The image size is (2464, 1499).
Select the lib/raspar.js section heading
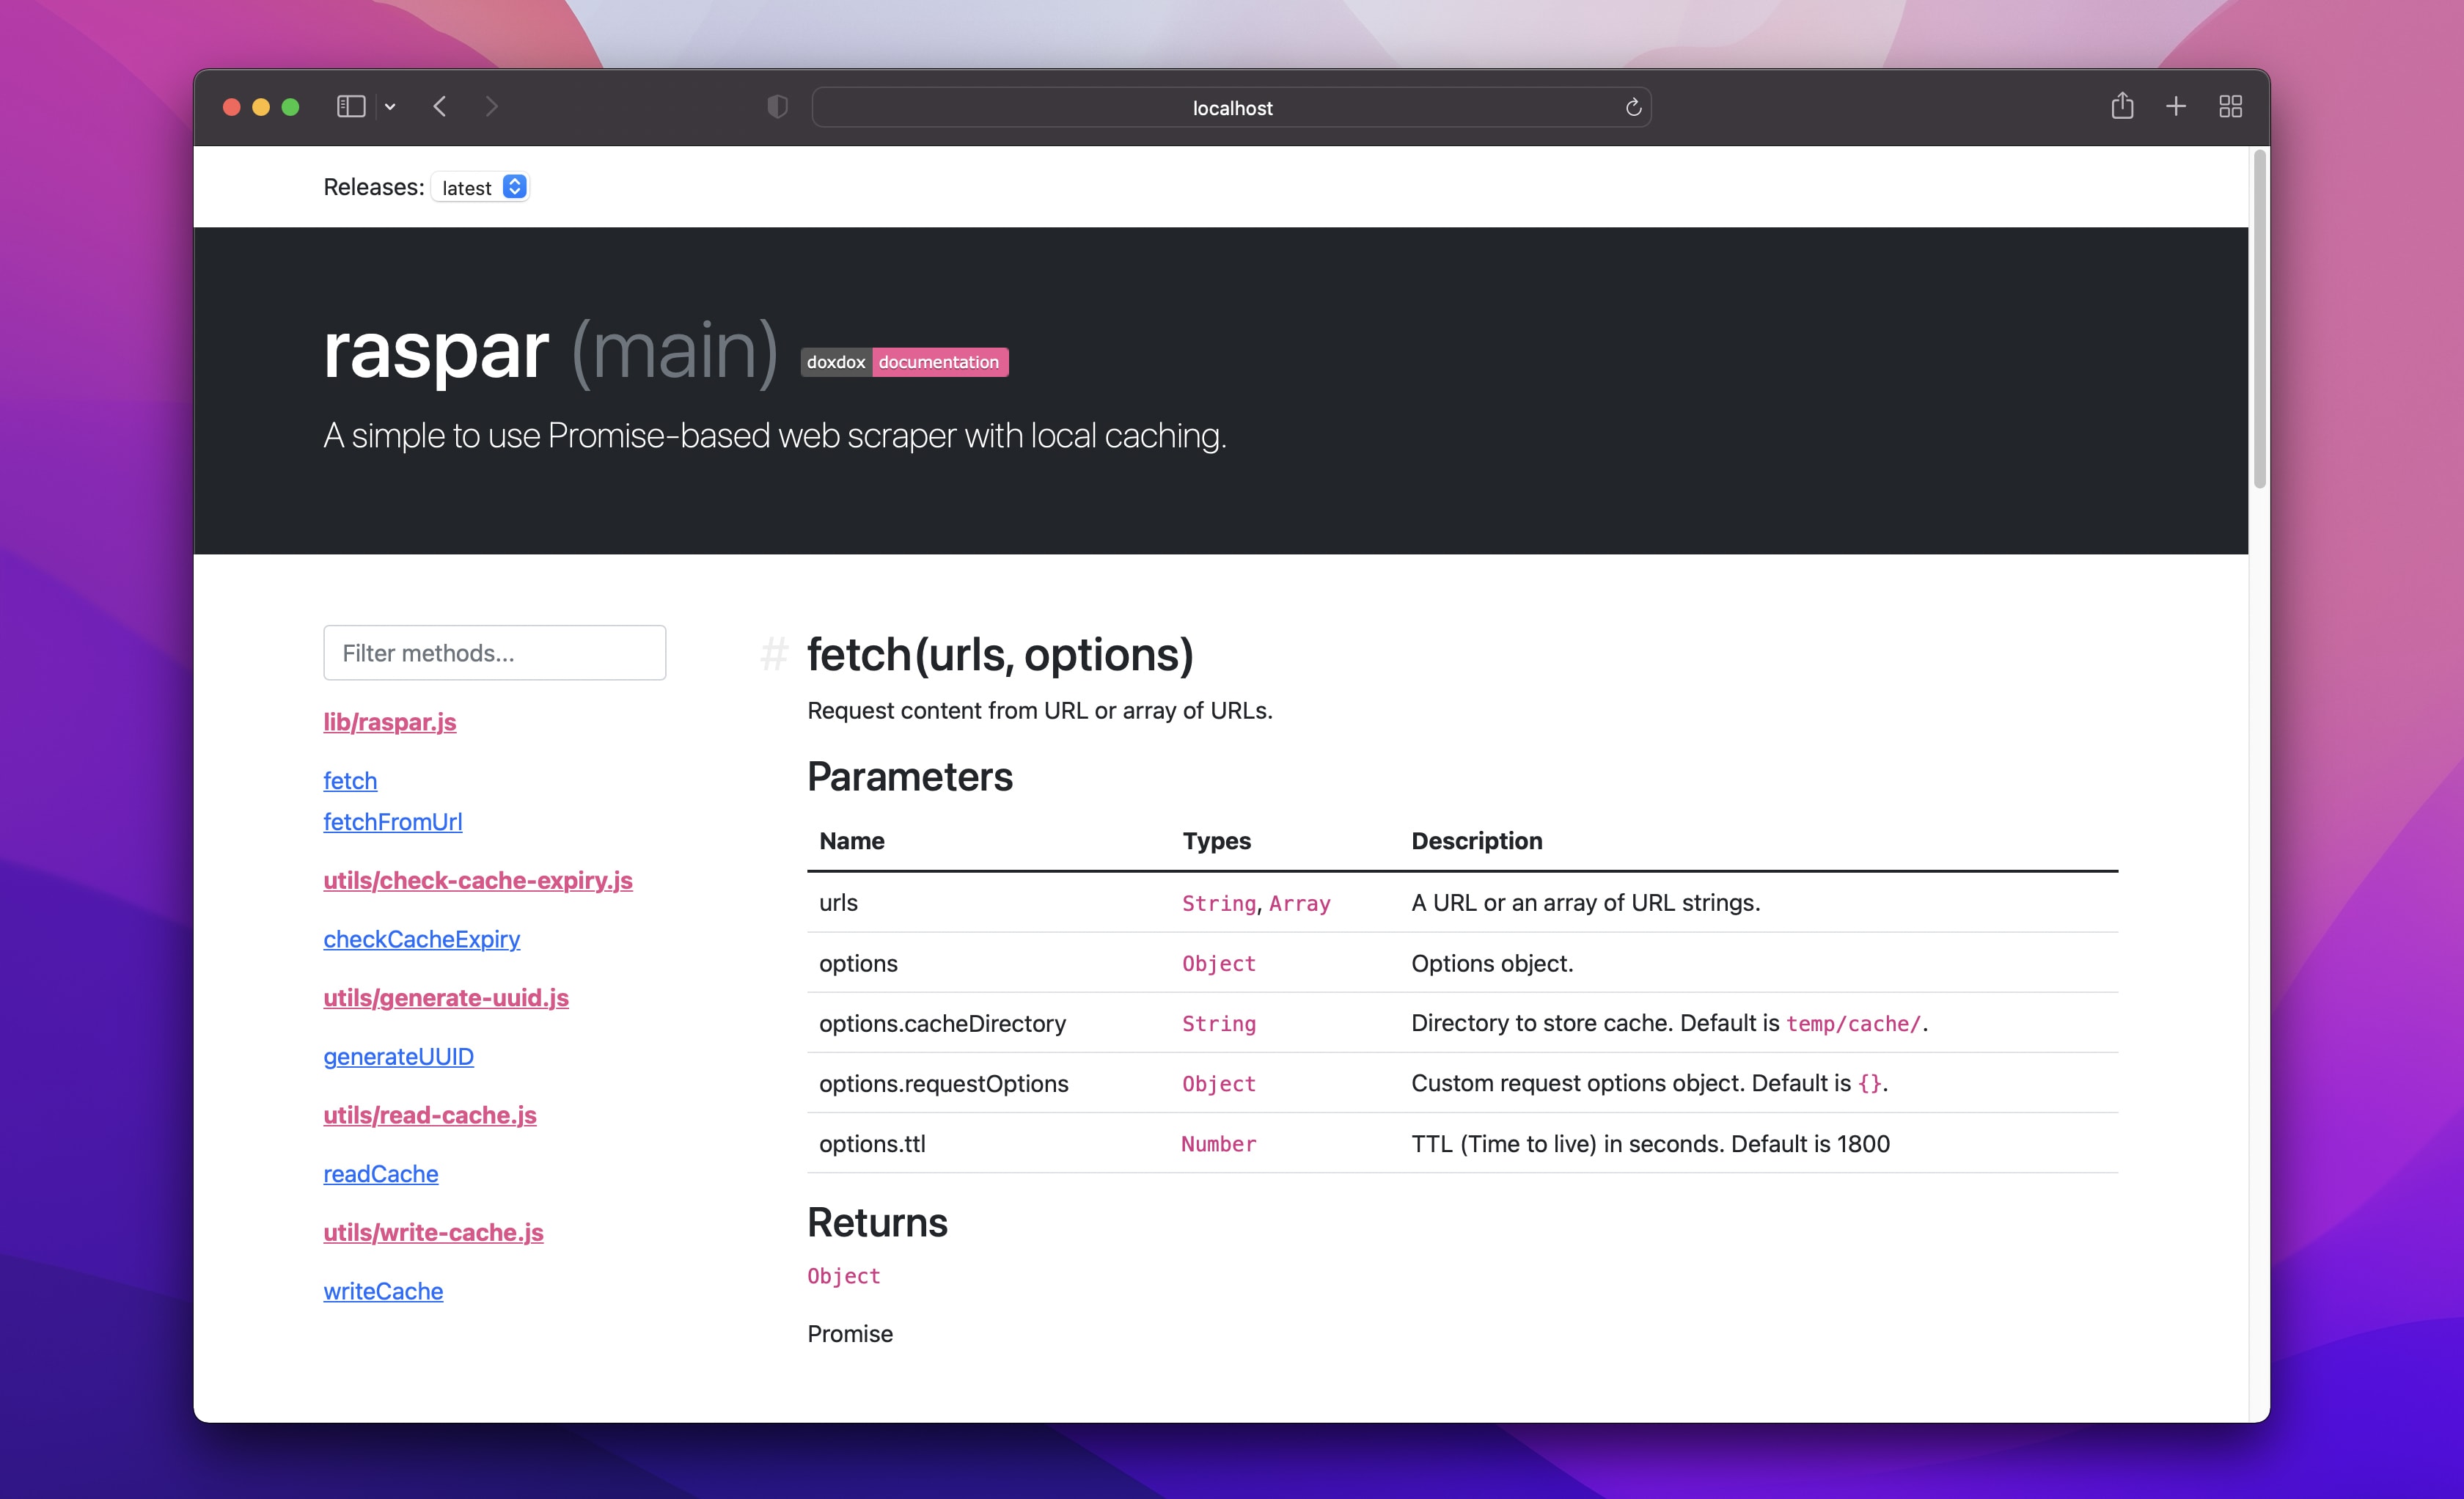click(x=389, y=721)
